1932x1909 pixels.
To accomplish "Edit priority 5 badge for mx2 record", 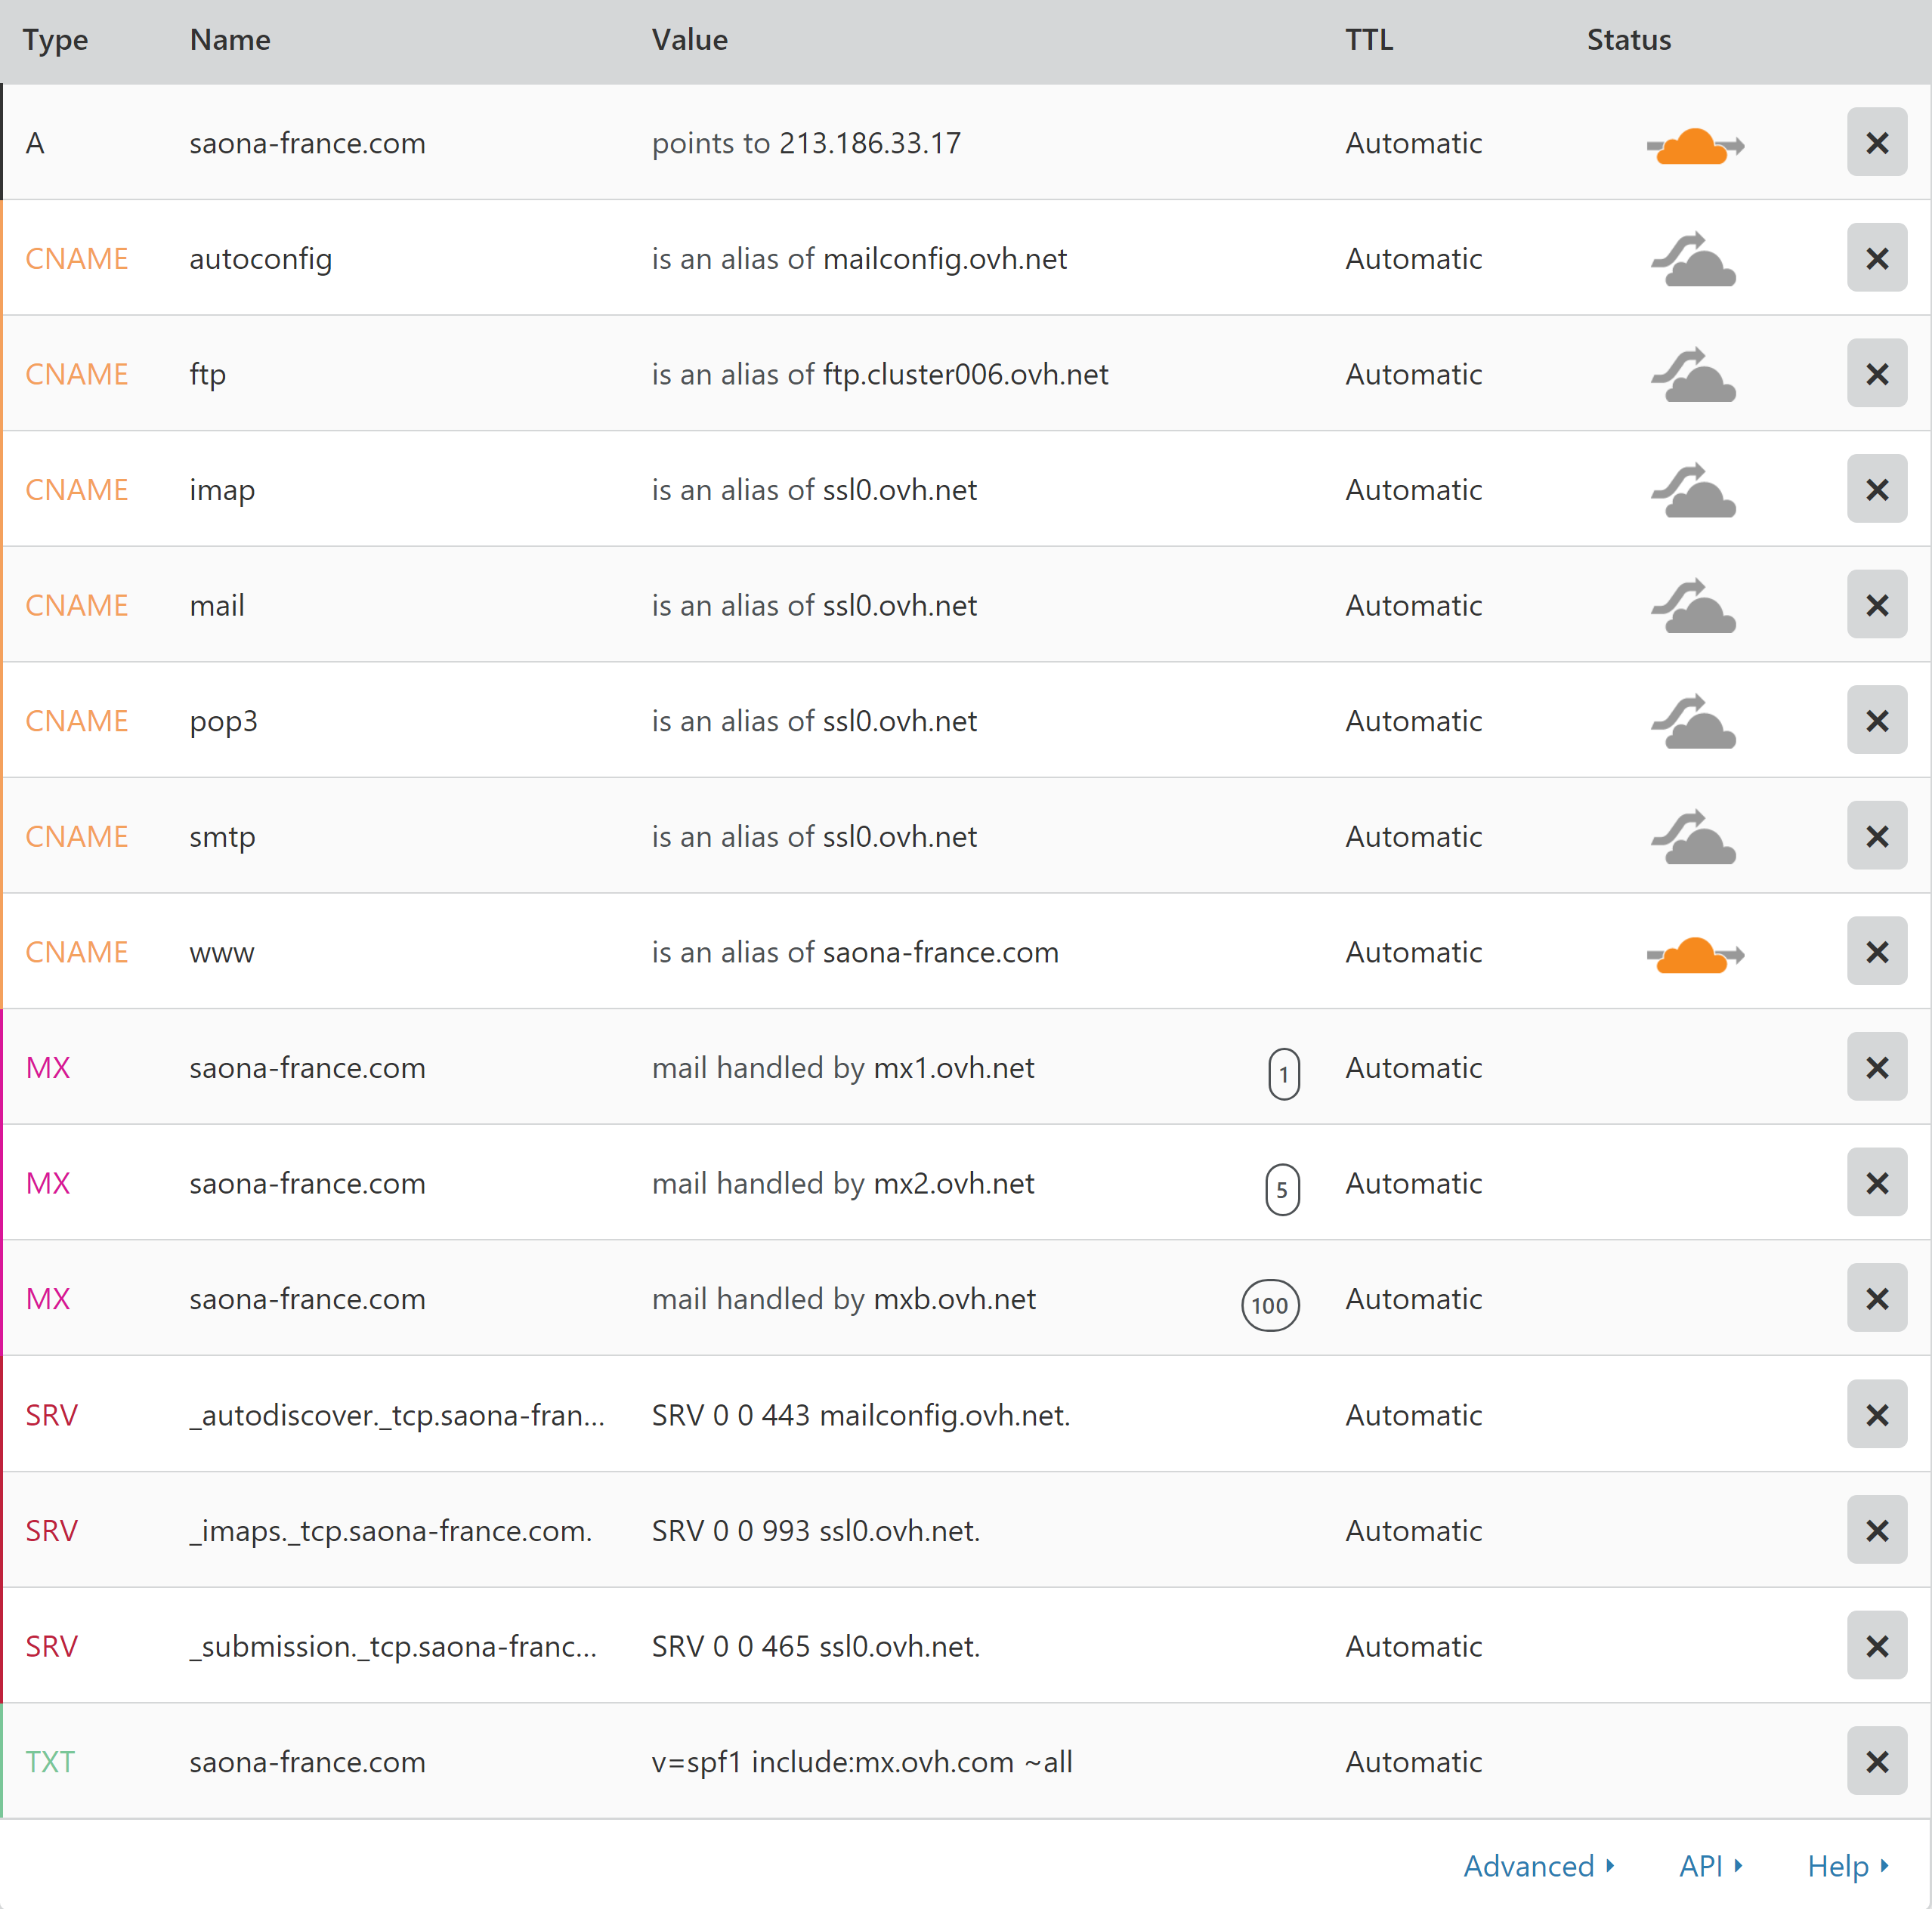I will click(x=1282, y=1189).
